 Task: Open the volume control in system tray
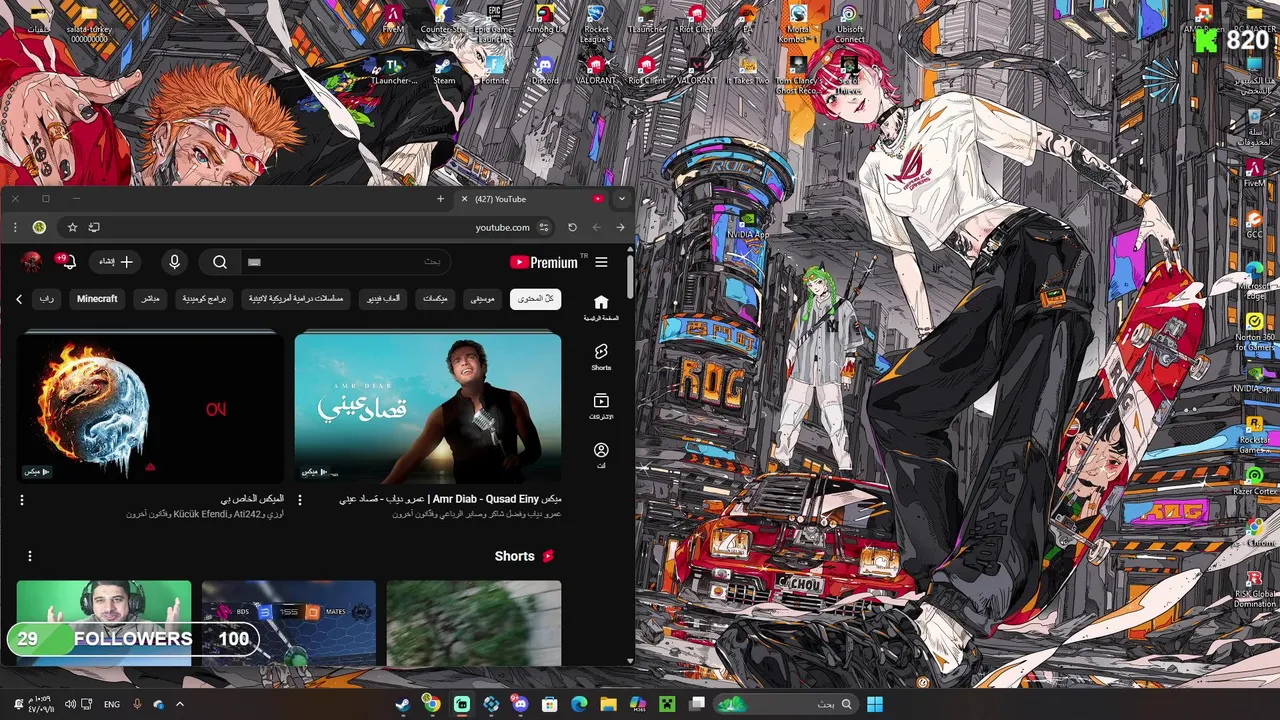click(70, 704)
